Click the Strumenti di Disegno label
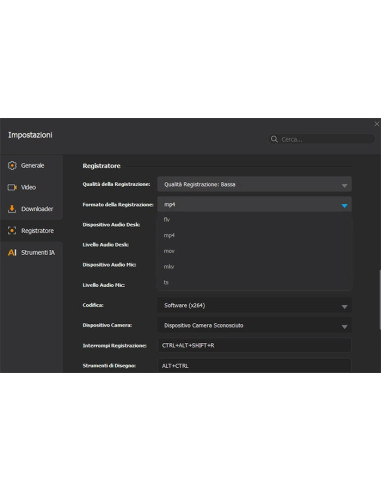This screenshot has height=492, width=381. coord(109,366)
